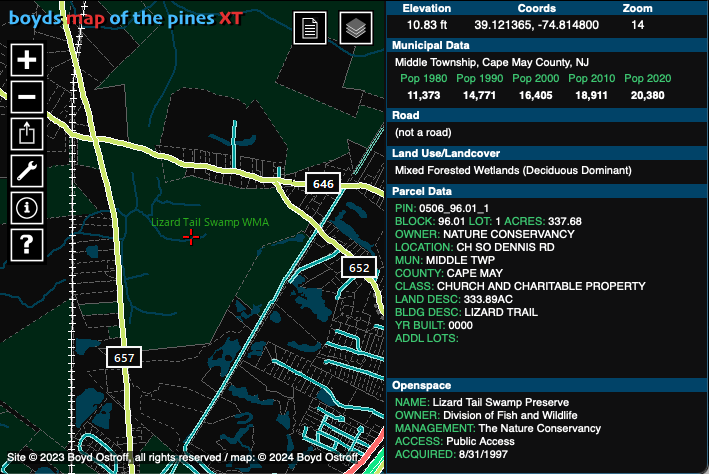Click the Road section header

coord(546,115)
